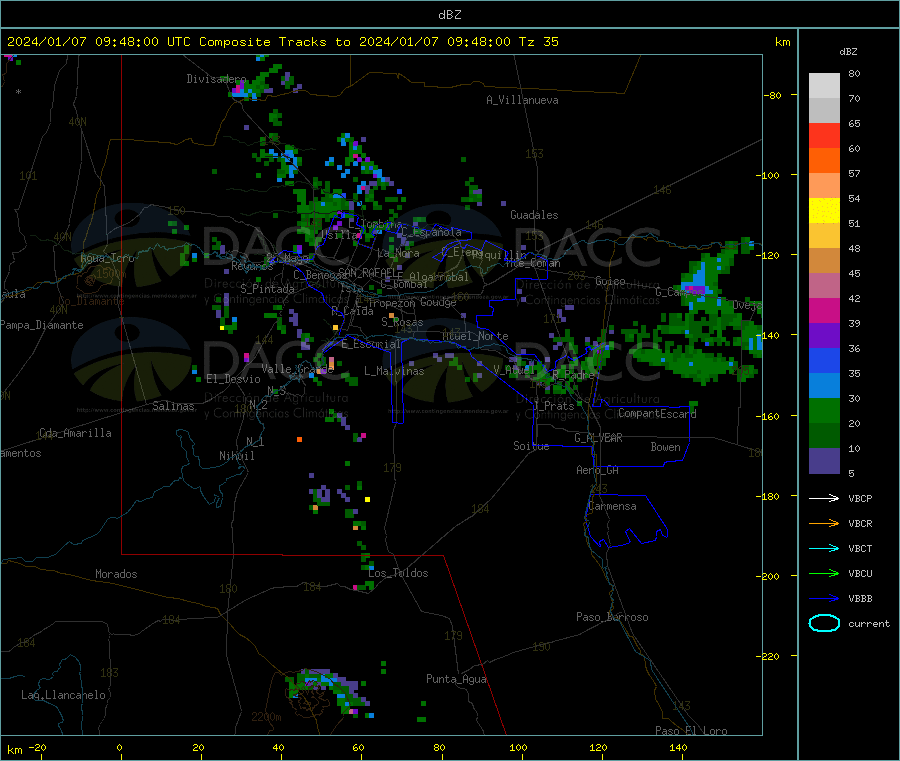Click the 'VBCR' legend label
900x761 pixels.
(x=860, y=523)
